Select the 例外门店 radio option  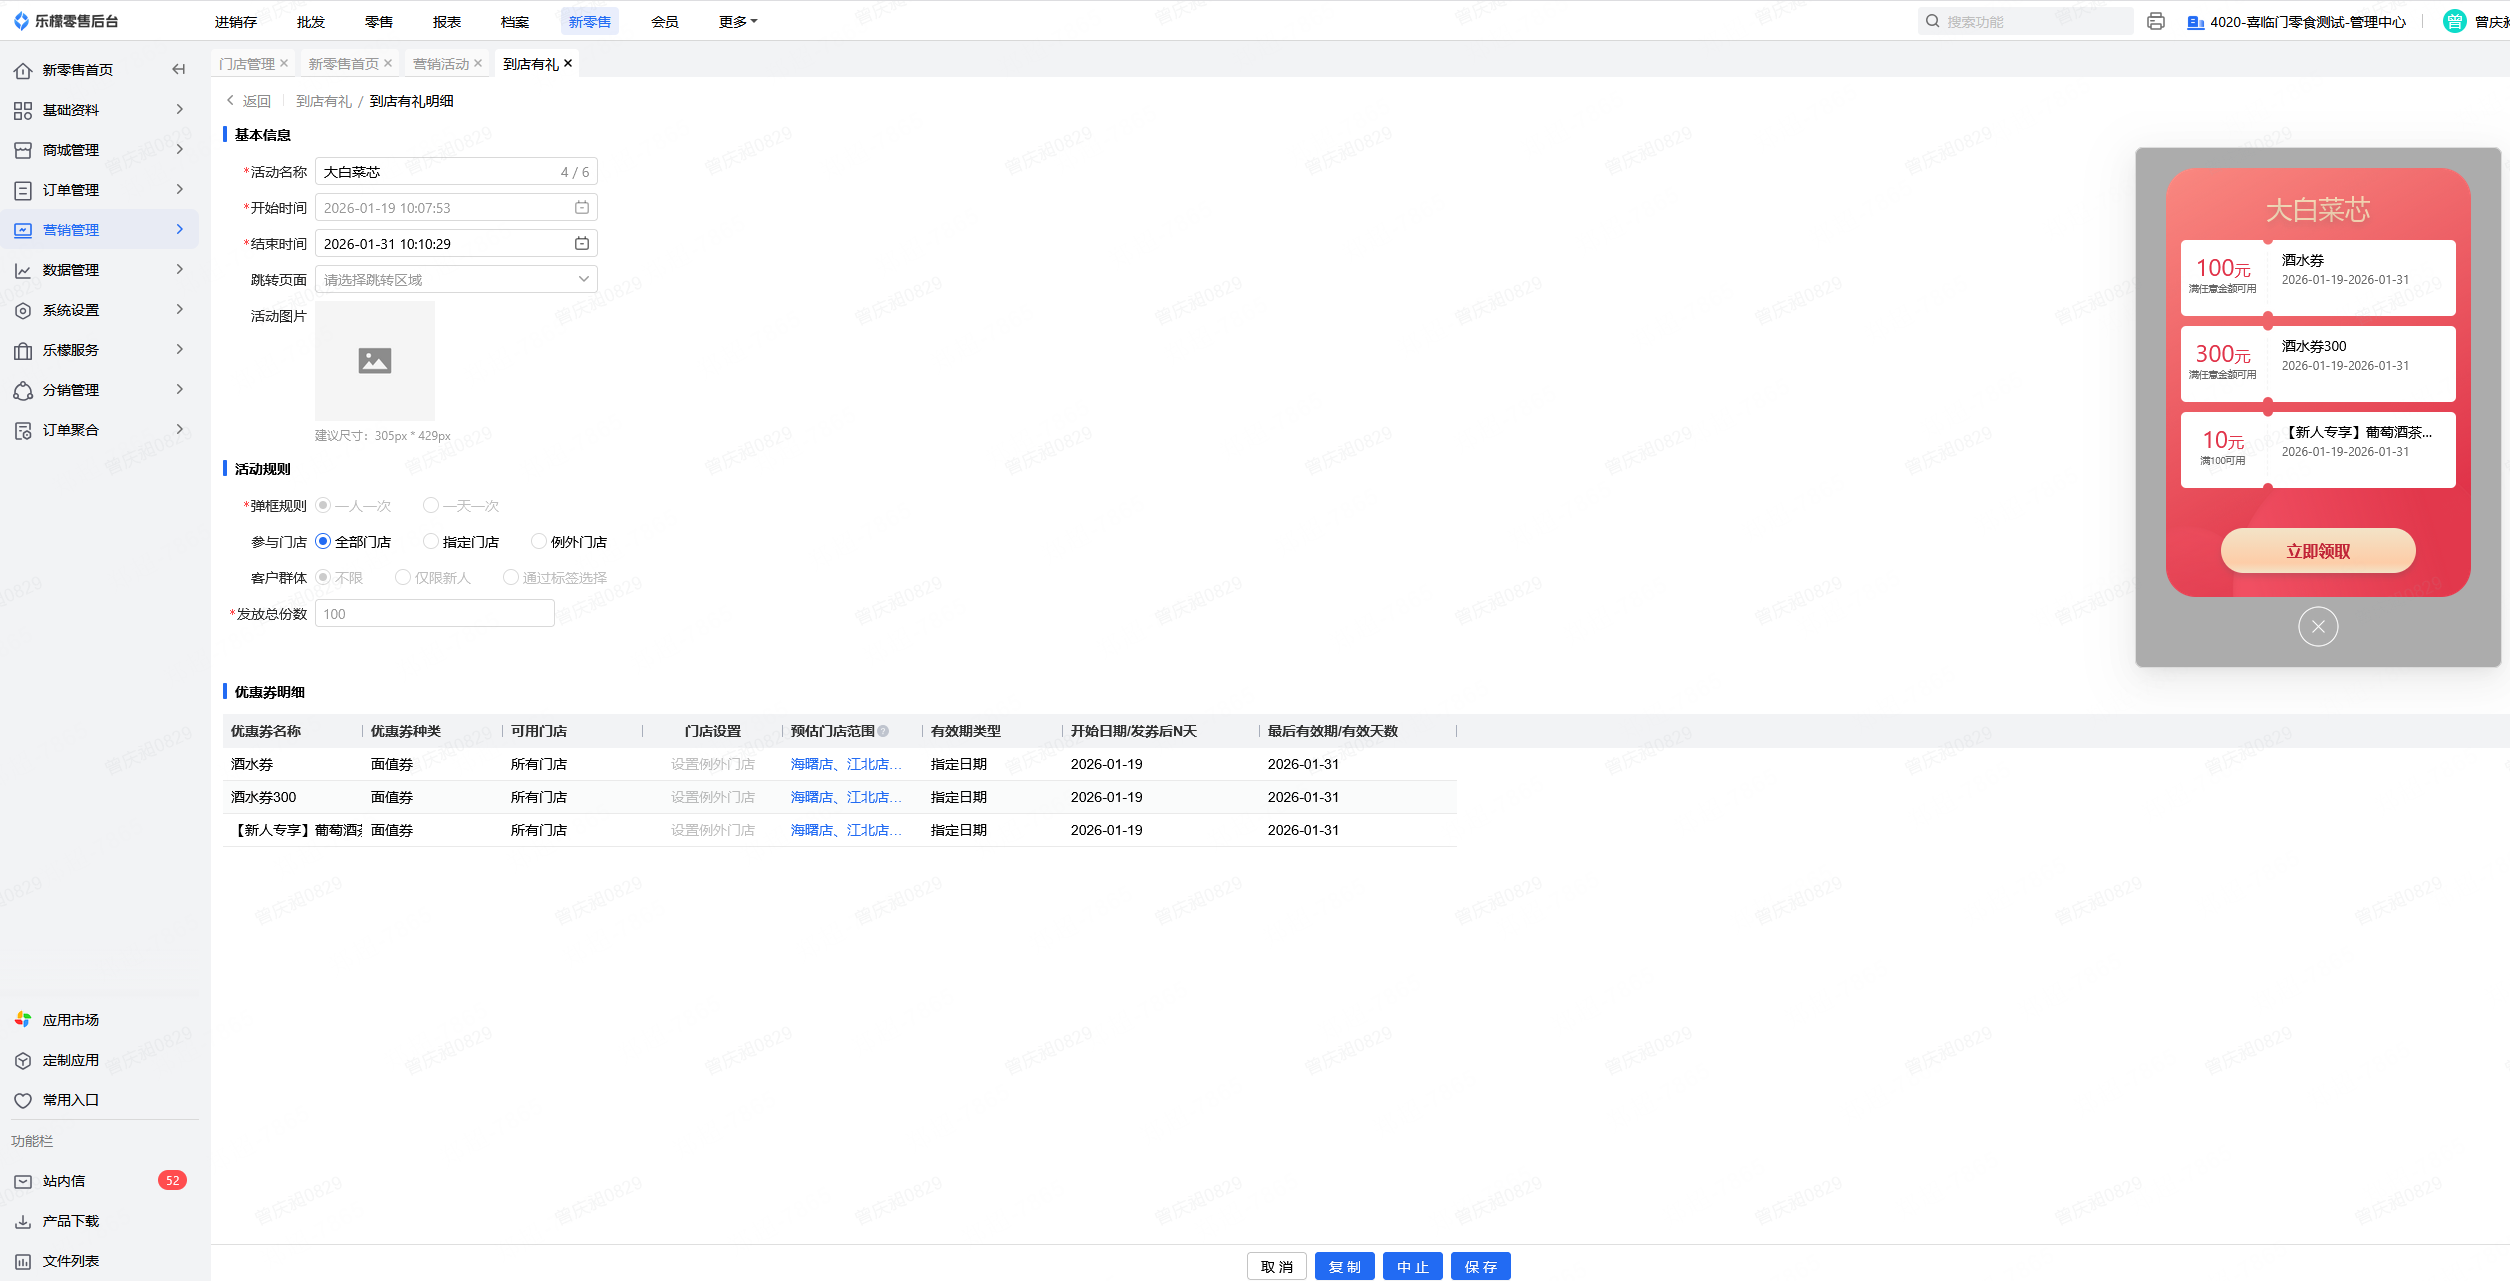tap(539, 541)
